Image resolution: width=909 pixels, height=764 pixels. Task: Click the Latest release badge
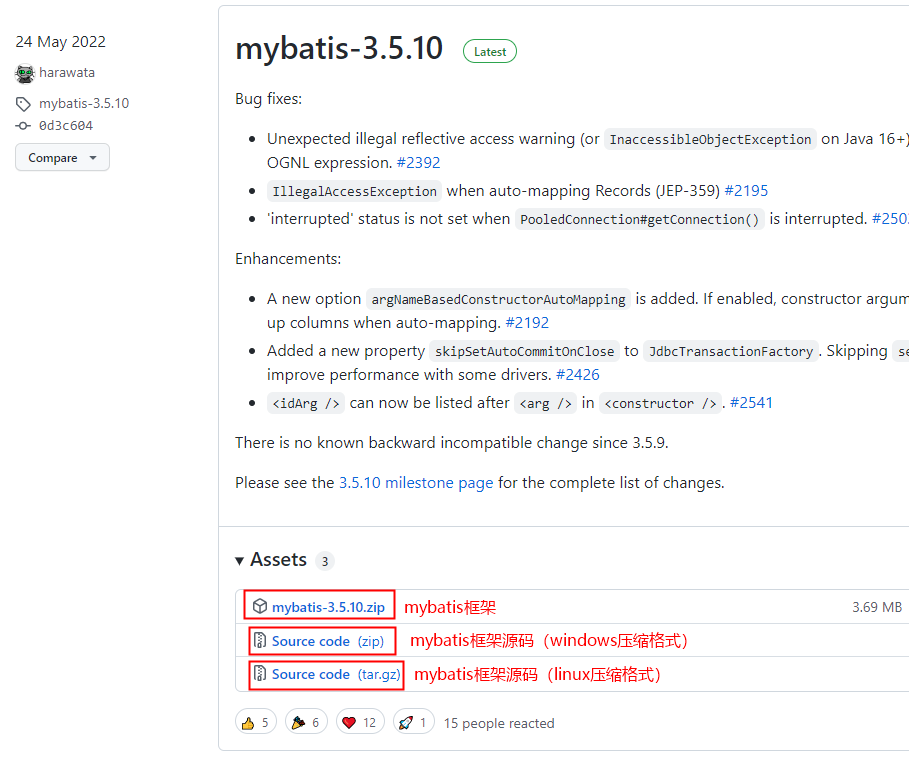[x=489, y=52]
